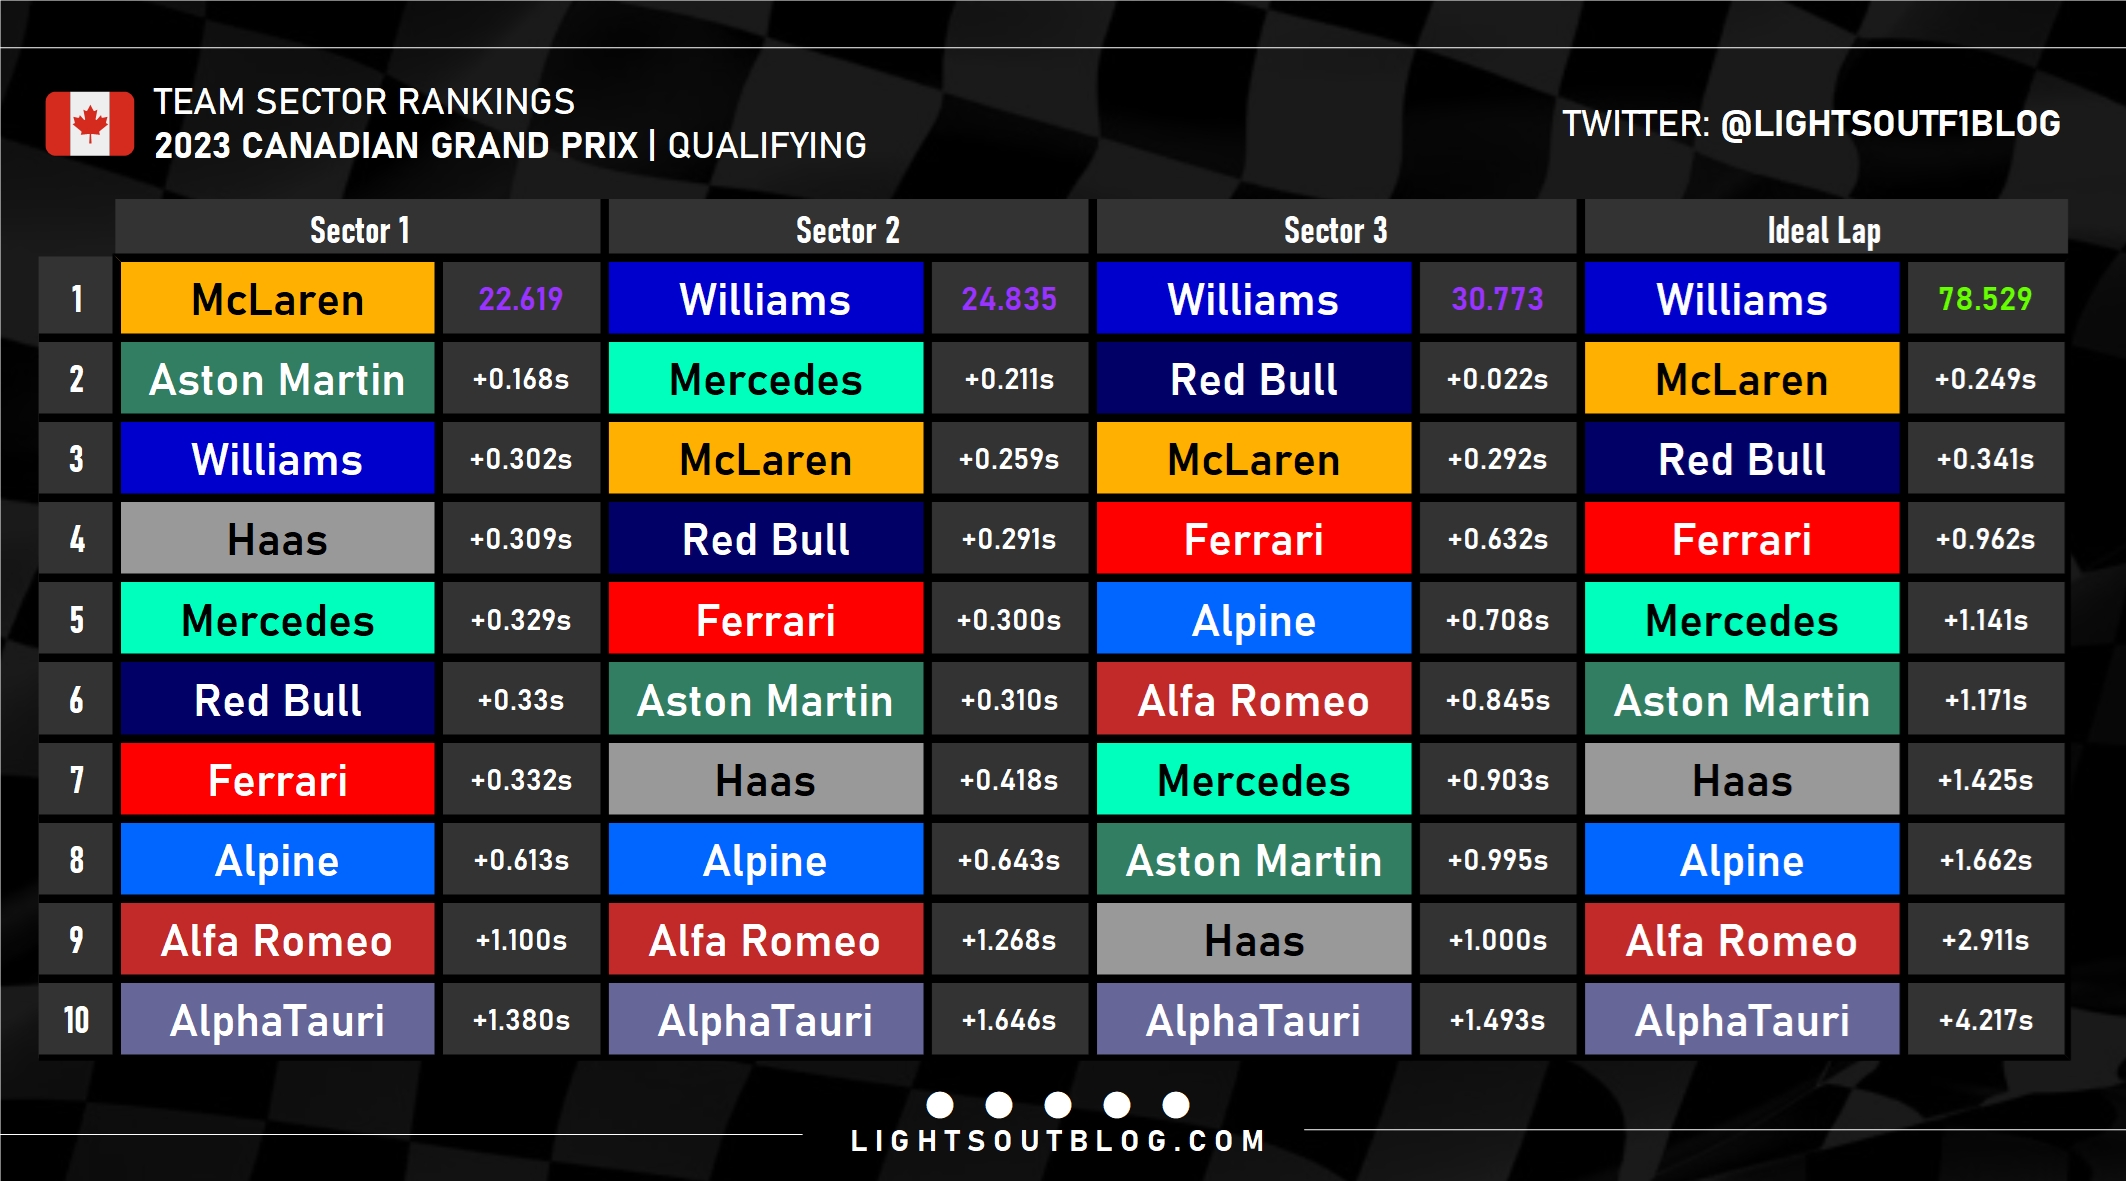The height and width of the screenshot is (1181, 2126).
Task: Open the @LIGHTSOUTF1BLOG Twitter handle
Action: tap(1890, 124)
